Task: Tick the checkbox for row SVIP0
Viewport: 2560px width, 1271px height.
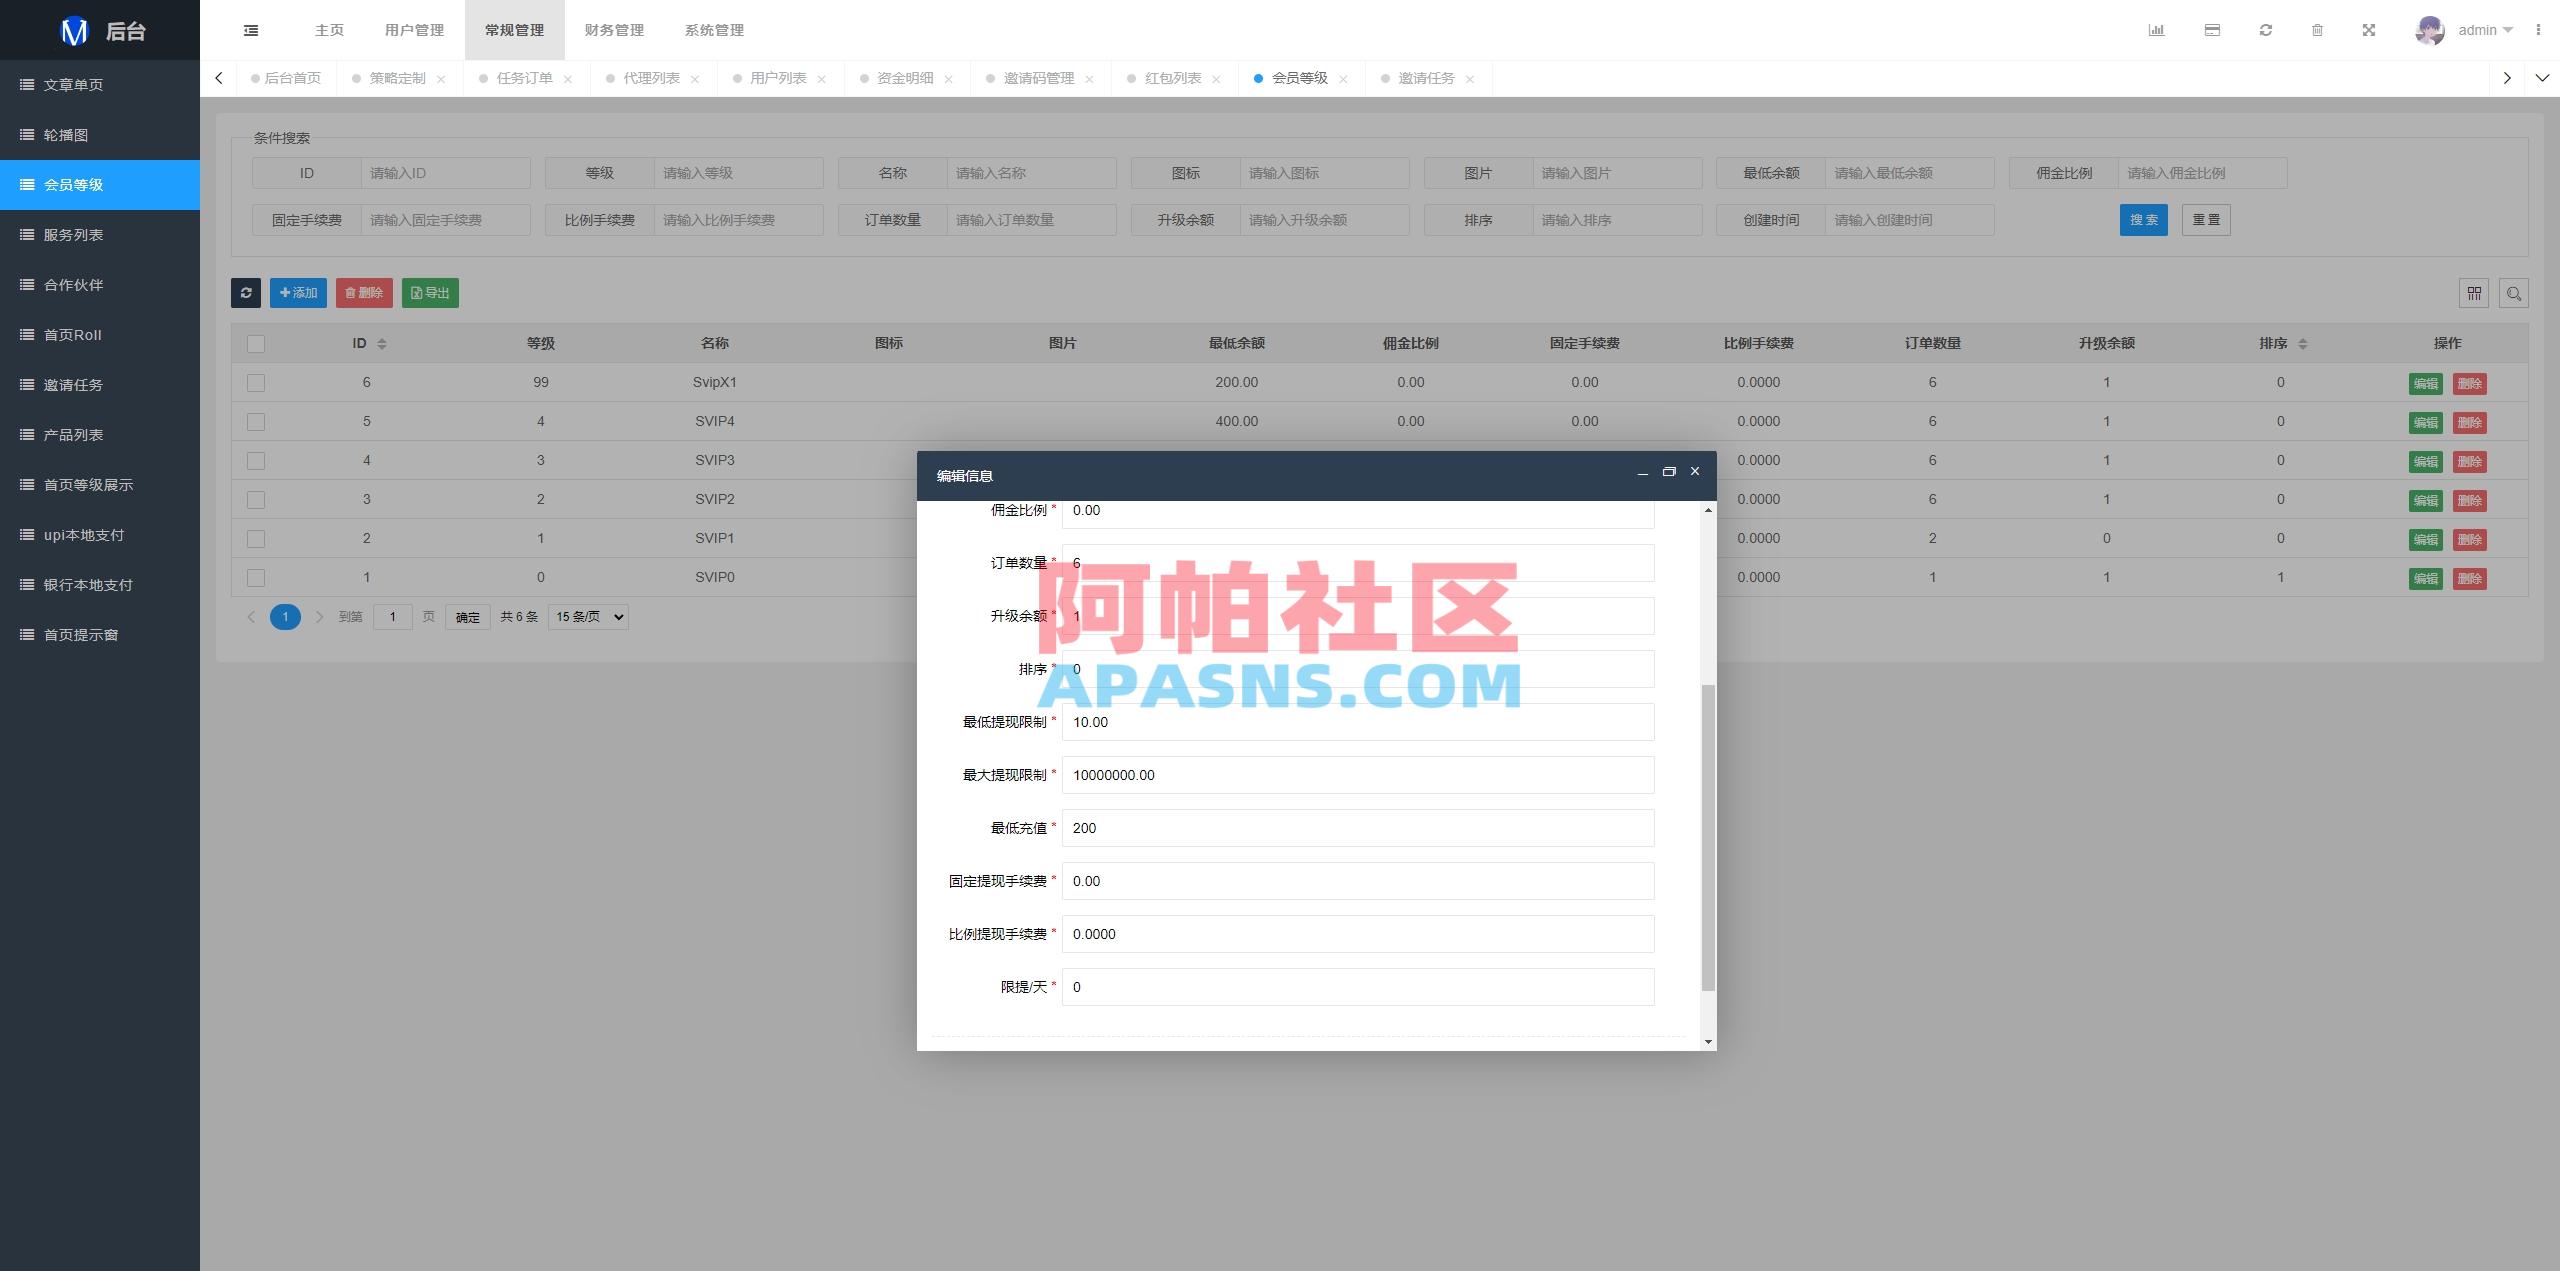Action: [256, 577]
